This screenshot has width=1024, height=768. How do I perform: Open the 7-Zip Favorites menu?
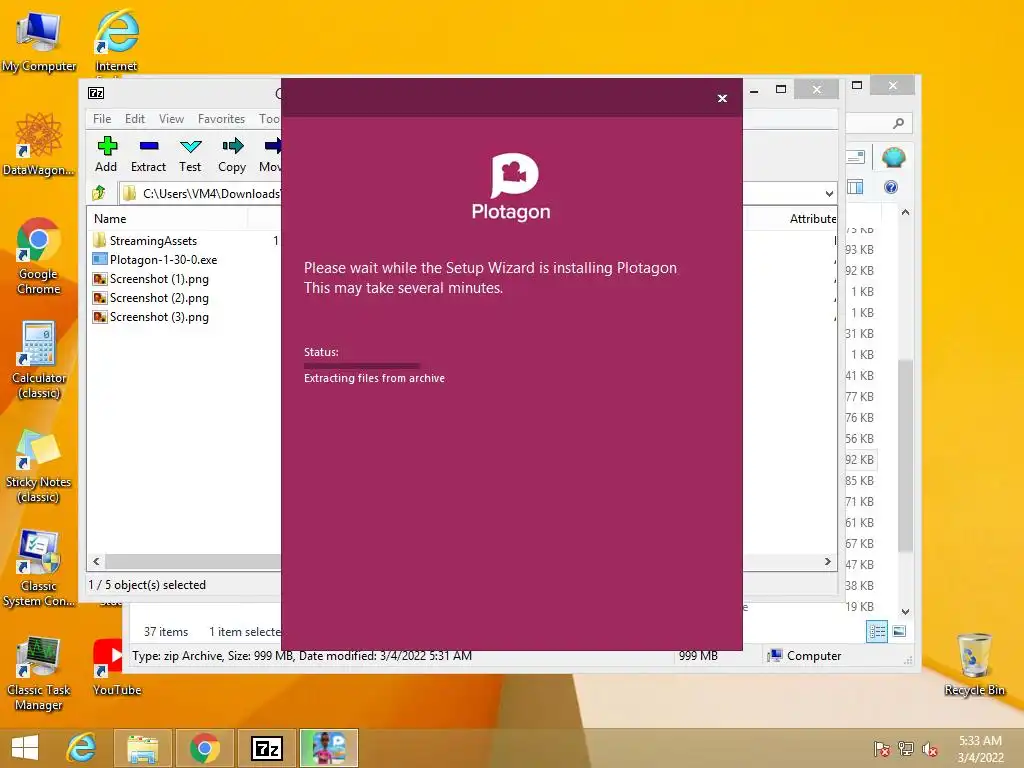click(221, 119)
